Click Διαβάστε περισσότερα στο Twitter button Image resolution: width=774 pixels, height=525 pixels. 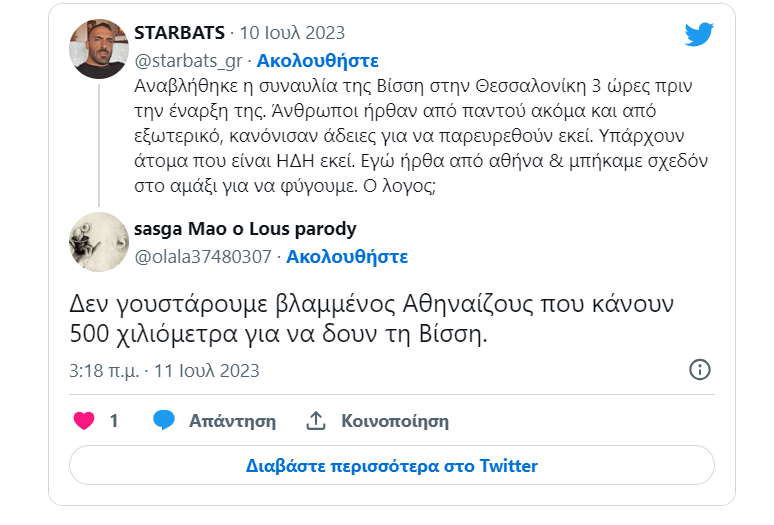(391, 466)
